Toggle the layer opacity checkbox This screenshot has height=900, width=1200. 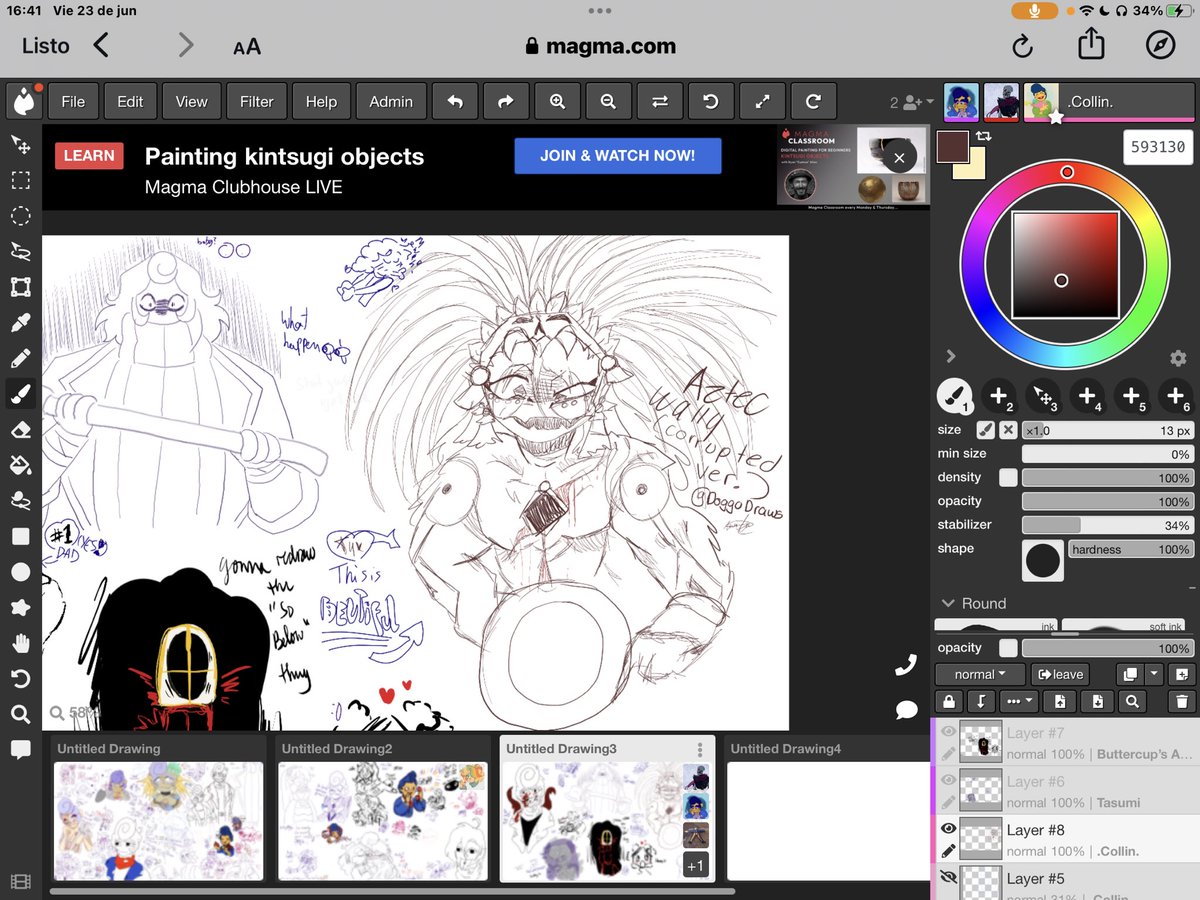(x=1008, y=648)
